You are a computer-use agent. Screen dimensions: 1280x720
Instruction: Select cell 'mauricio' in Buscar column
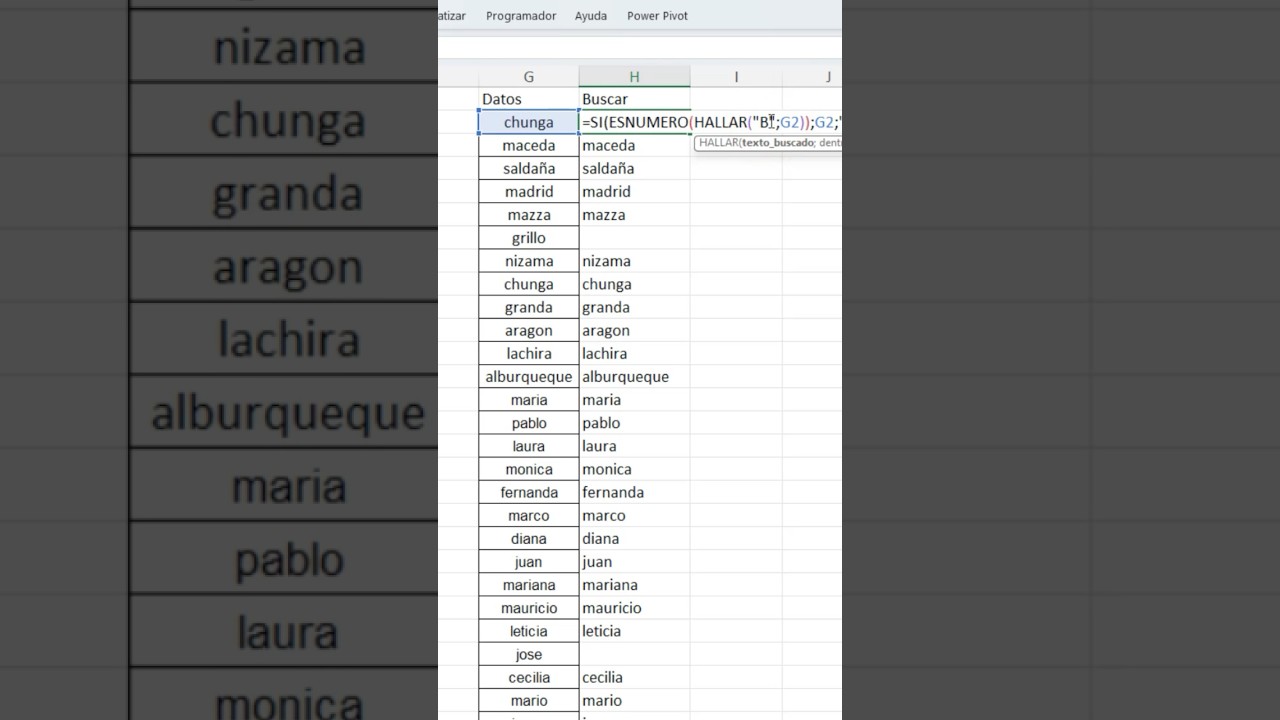click(x=634, y=608)
